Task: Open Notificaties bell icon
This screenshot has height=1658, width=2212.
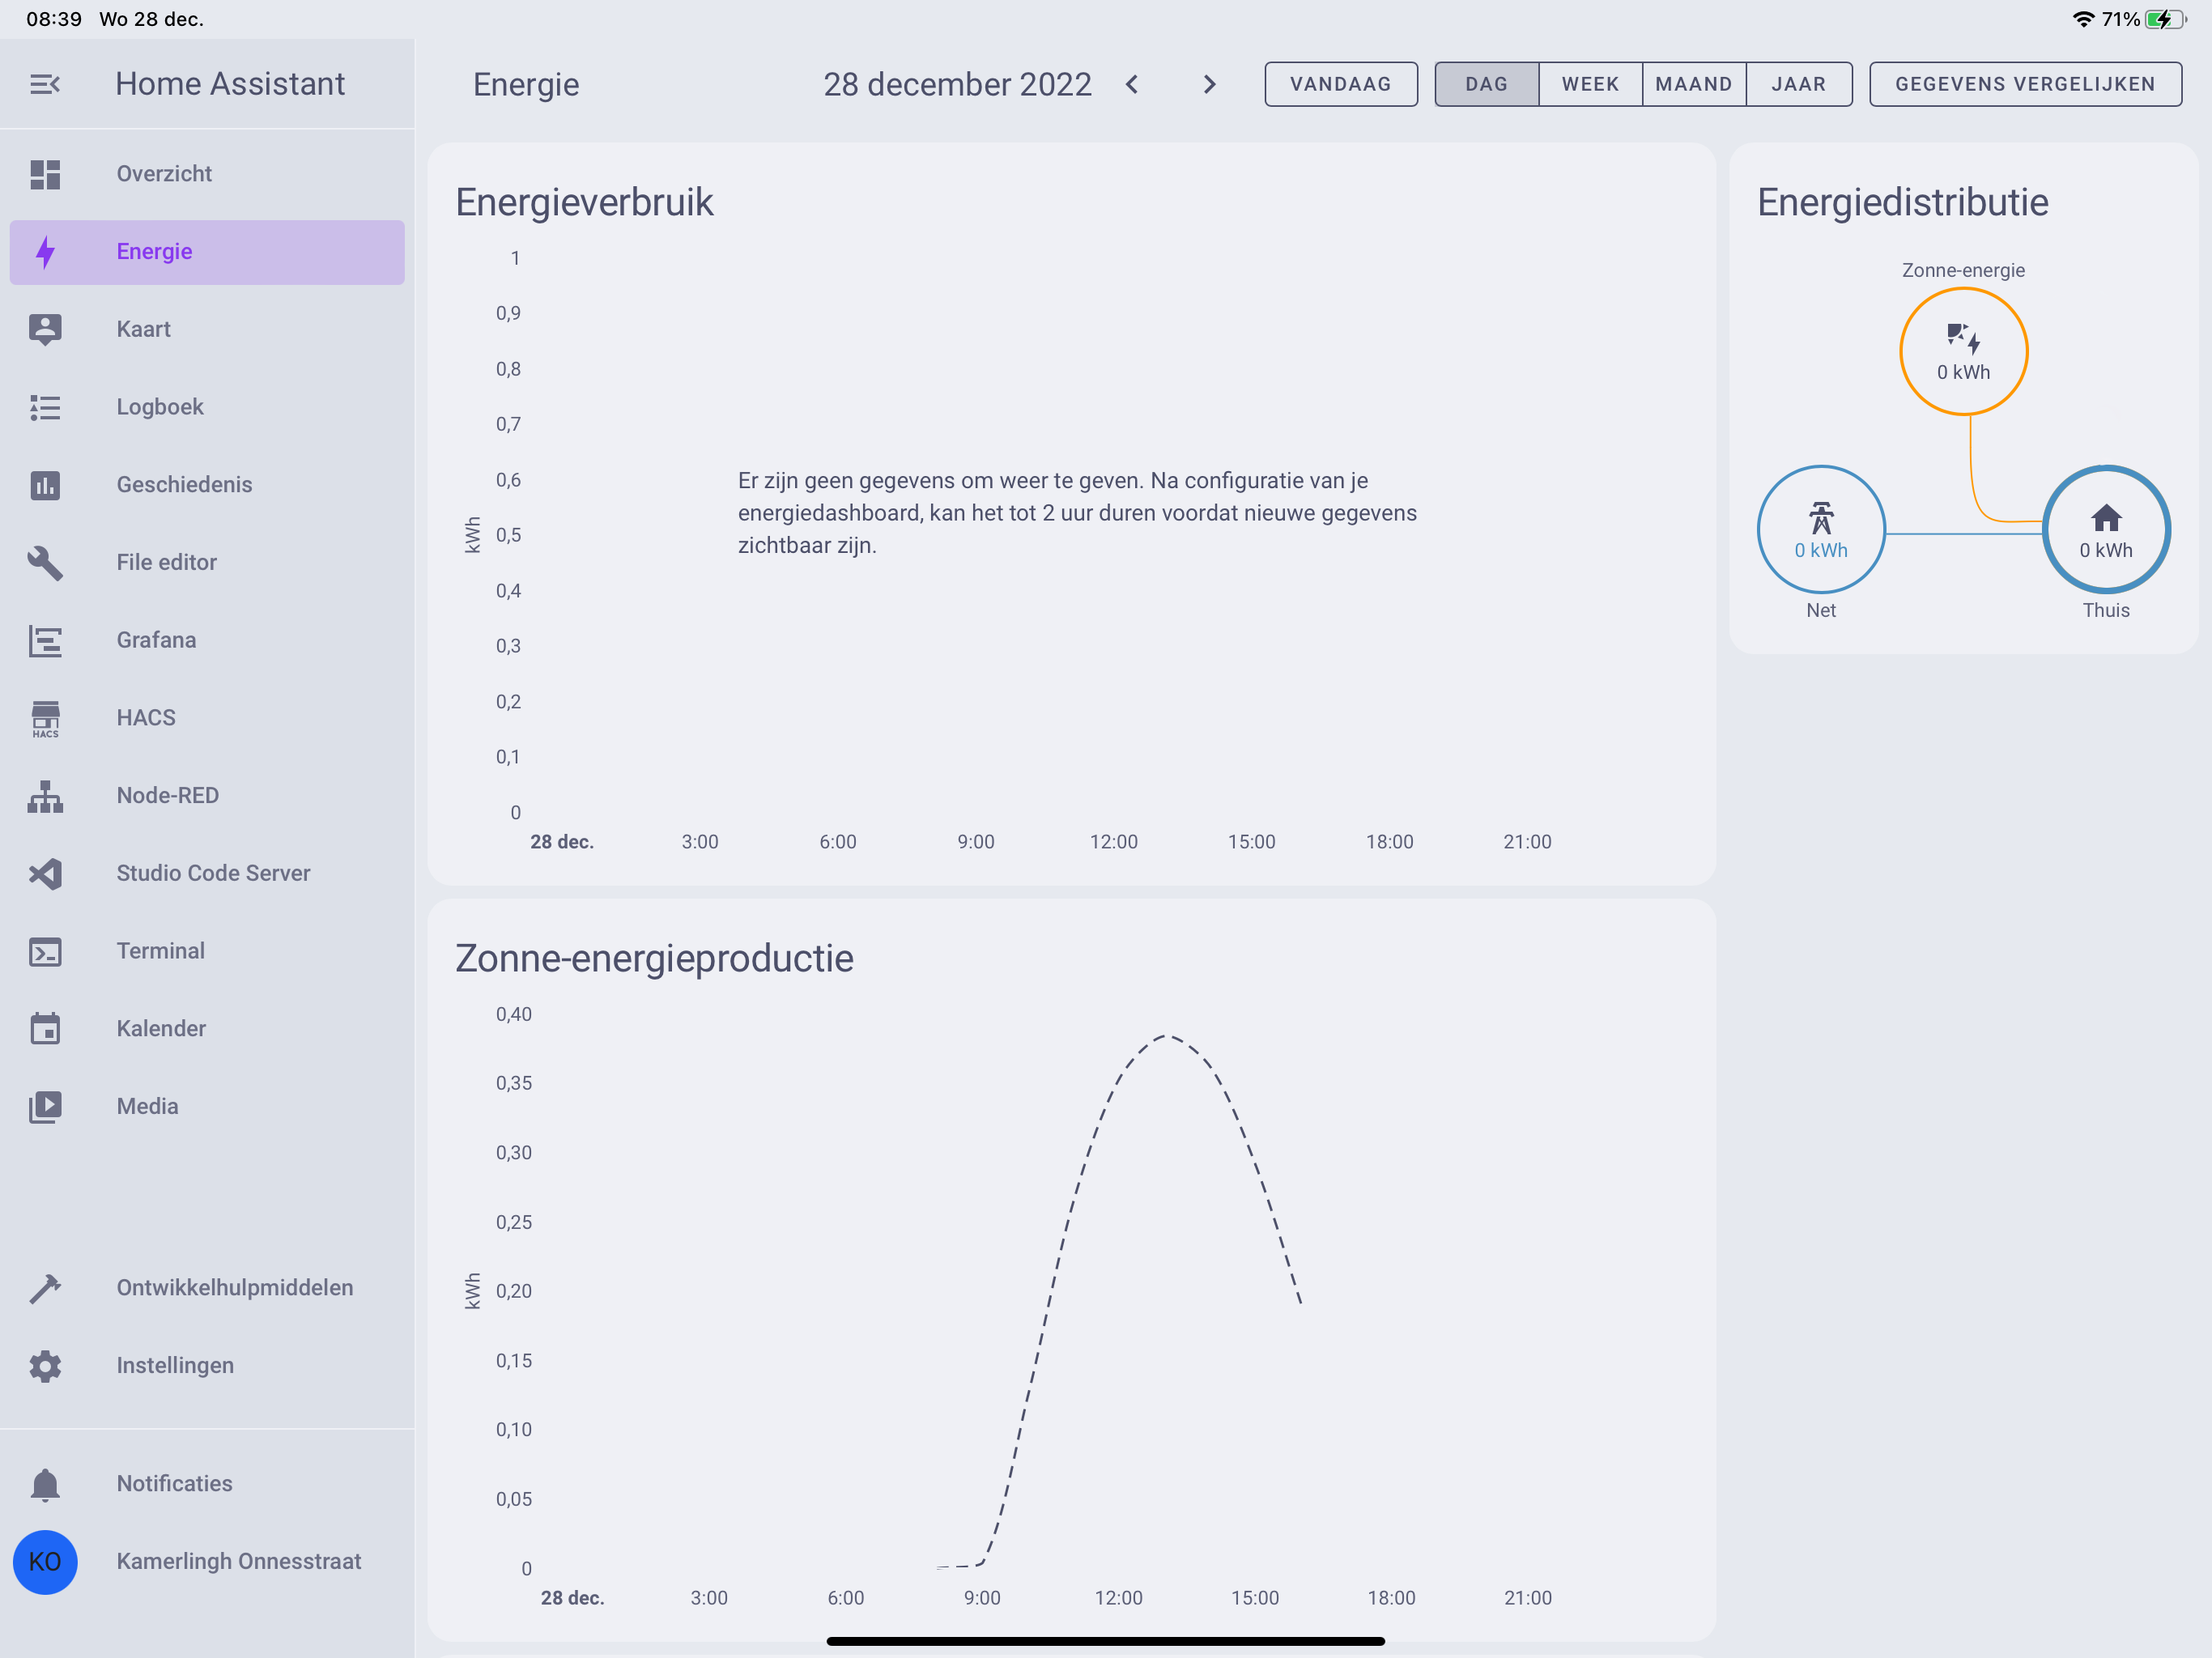Action: [x=45, y=1484]
